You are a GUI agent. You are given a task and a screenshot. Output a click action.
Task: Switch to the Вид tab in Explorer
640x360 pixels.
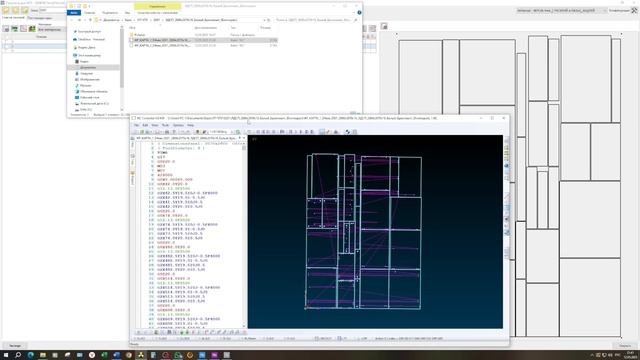(x=127, y=13)
